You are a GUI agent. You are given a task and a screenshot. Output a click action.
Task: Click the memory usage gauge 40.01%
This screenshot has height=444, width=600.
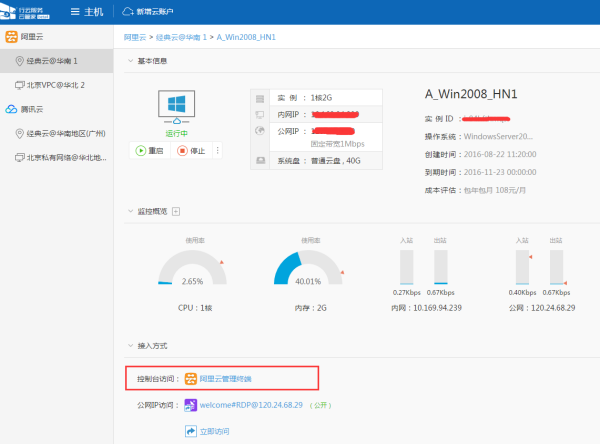308,268
